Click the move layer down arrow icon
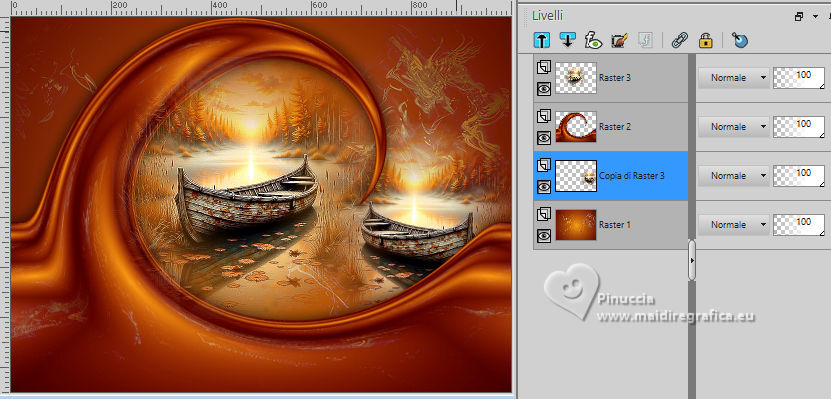 (569, 40)
